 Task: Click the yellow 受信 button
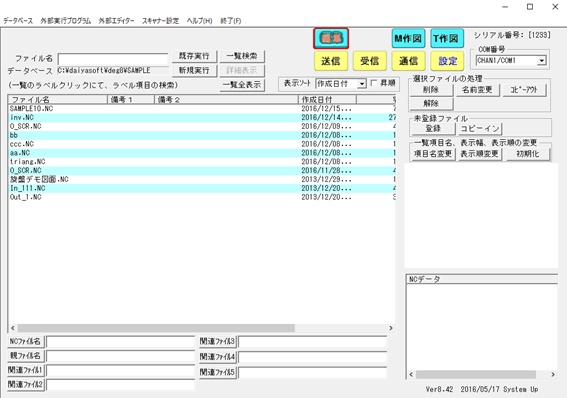[x=370, y=61]
